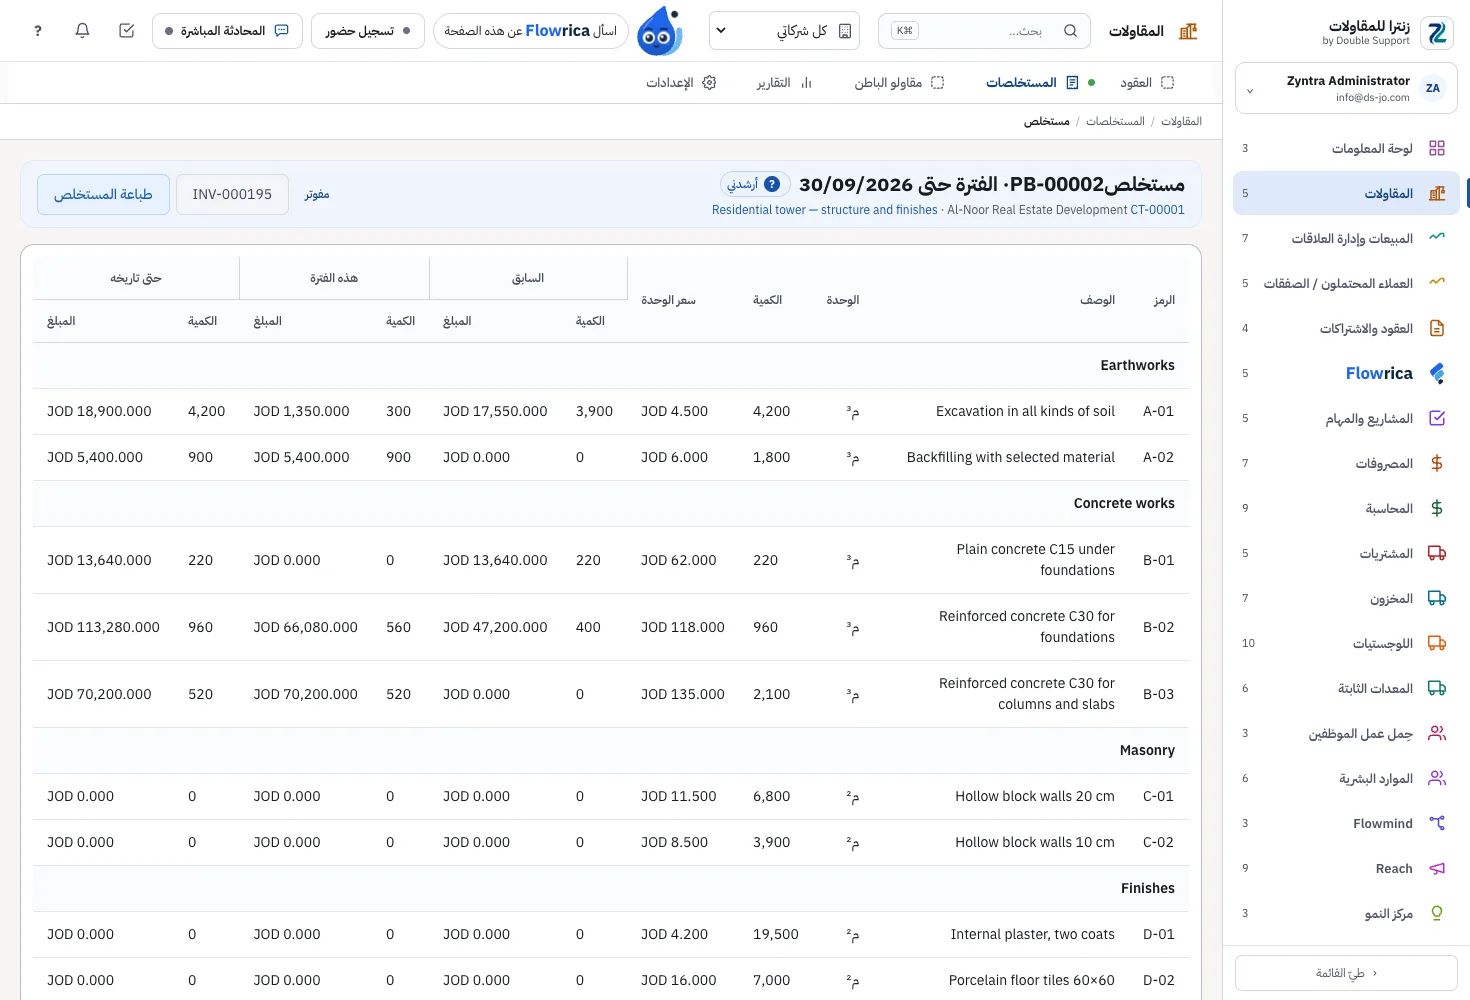Open the مقاولو الباطن subcontractors tab

click(899, 83)
